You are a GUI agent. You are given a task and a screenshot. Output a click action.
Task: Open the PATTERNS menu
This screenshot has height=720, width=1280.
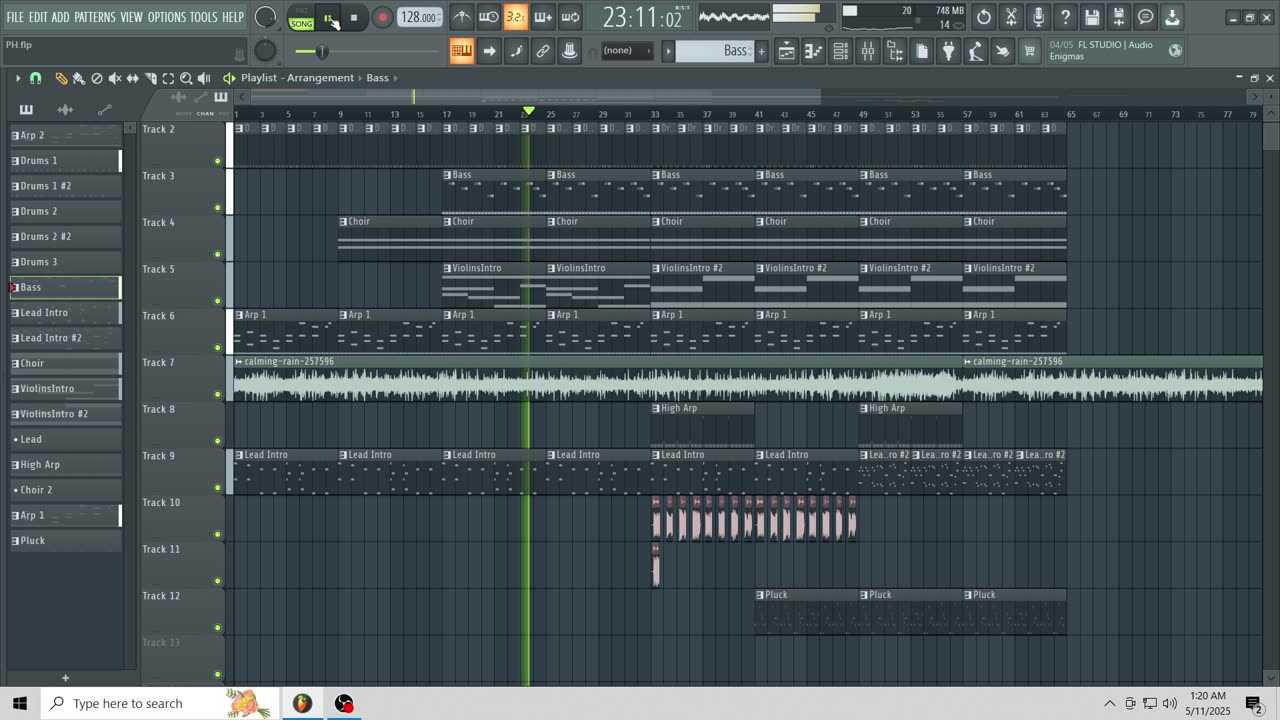(x=94, y=17)
